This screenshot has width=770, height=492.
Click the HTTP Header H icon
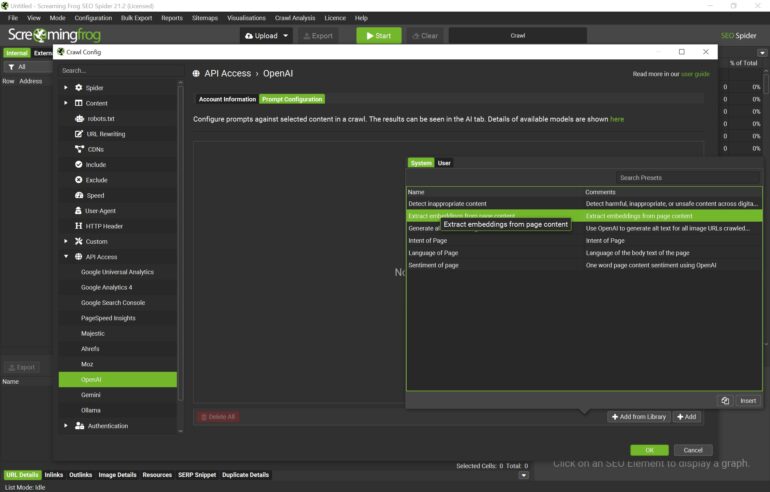click(x=79, y=226)
